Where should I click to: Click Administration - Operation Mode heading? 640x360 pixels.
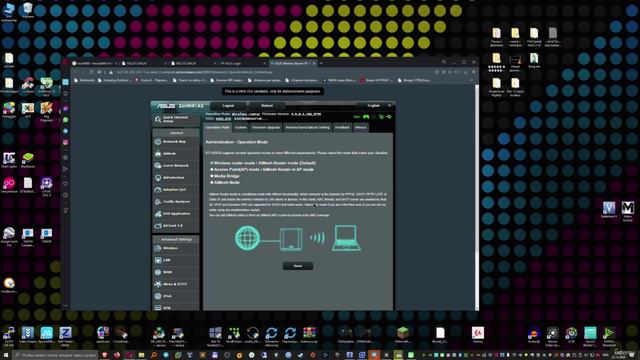[x=236, y=142]
